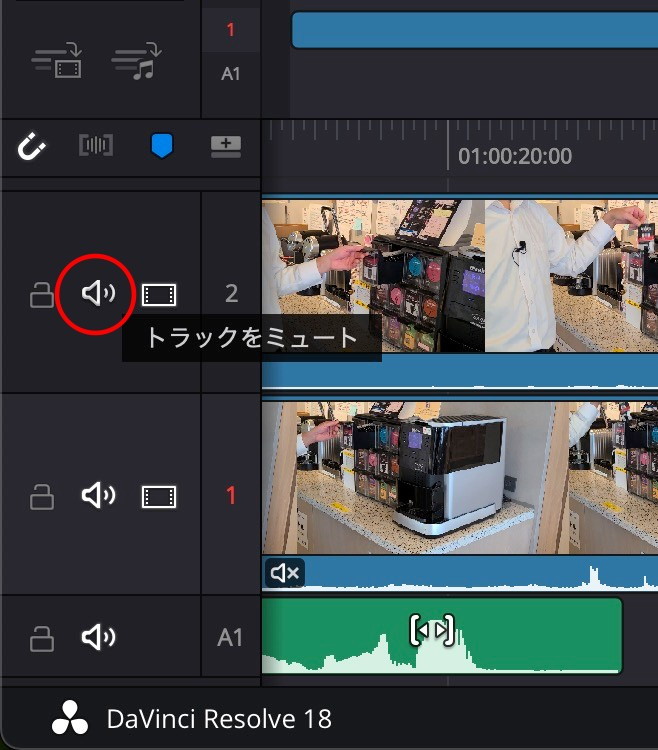Click the append audio-only icon
This screenshot has width=658, height=750.
click(x=136, y=61)
